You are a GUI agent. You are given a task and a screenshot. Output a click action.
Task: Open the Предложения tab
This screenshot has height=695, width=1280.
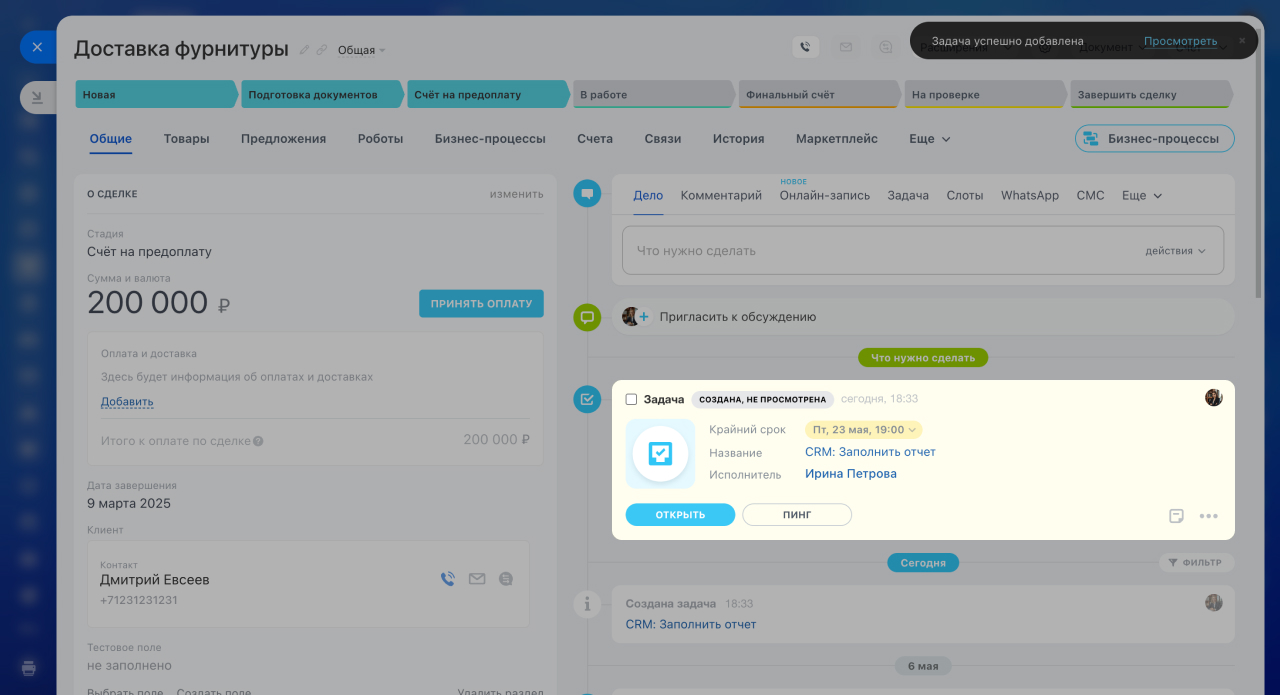[x=284, y=139]
